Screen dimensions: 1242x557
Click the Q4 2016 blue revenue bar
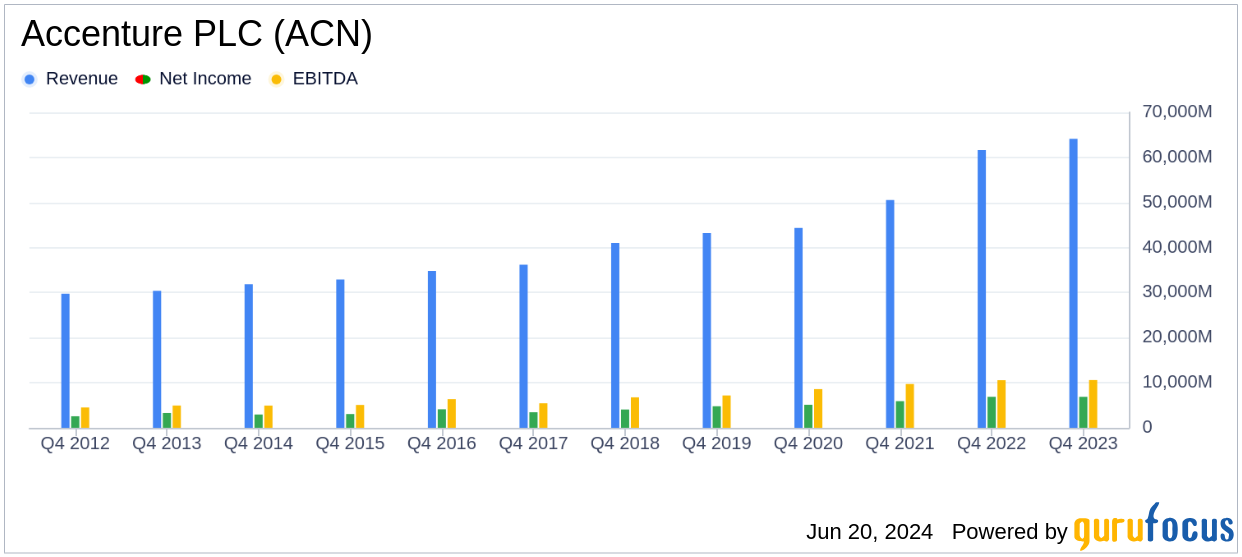[x=432, y=350]
